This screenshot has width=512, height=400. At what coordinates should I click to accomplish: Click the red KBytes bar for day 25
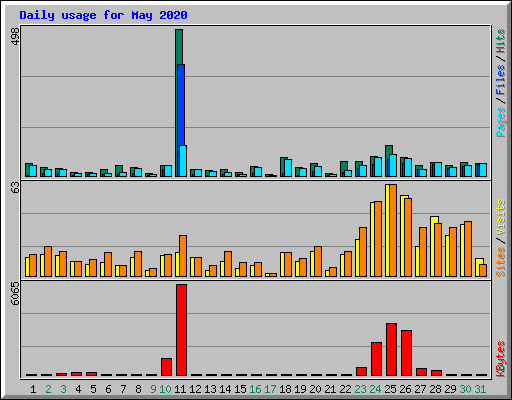(x=391, y=349)
